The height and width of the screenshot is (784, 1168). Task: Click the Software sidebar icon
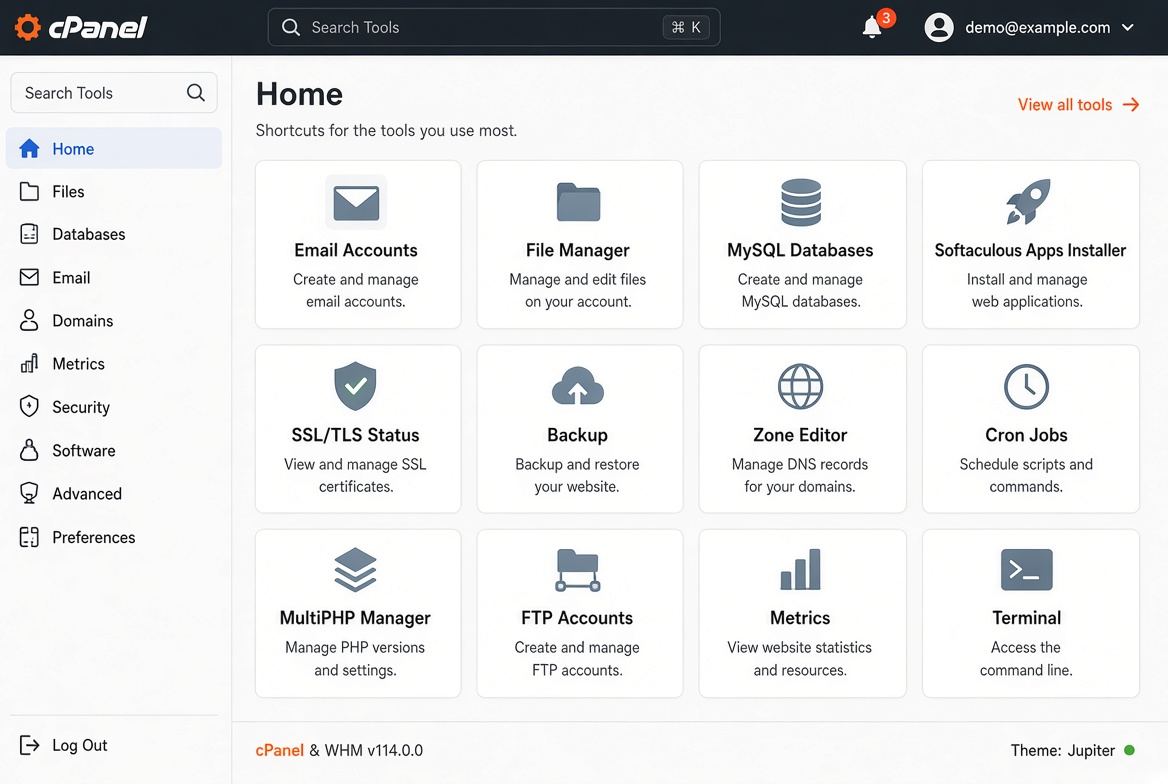click(x=29, y=450)
